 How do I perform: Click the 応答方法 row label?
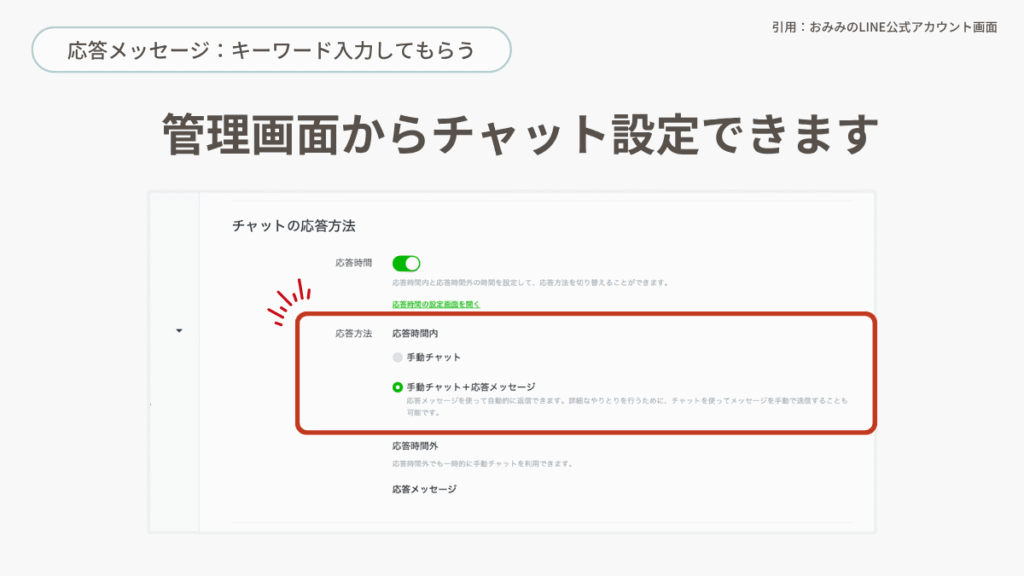pos(353,333)
